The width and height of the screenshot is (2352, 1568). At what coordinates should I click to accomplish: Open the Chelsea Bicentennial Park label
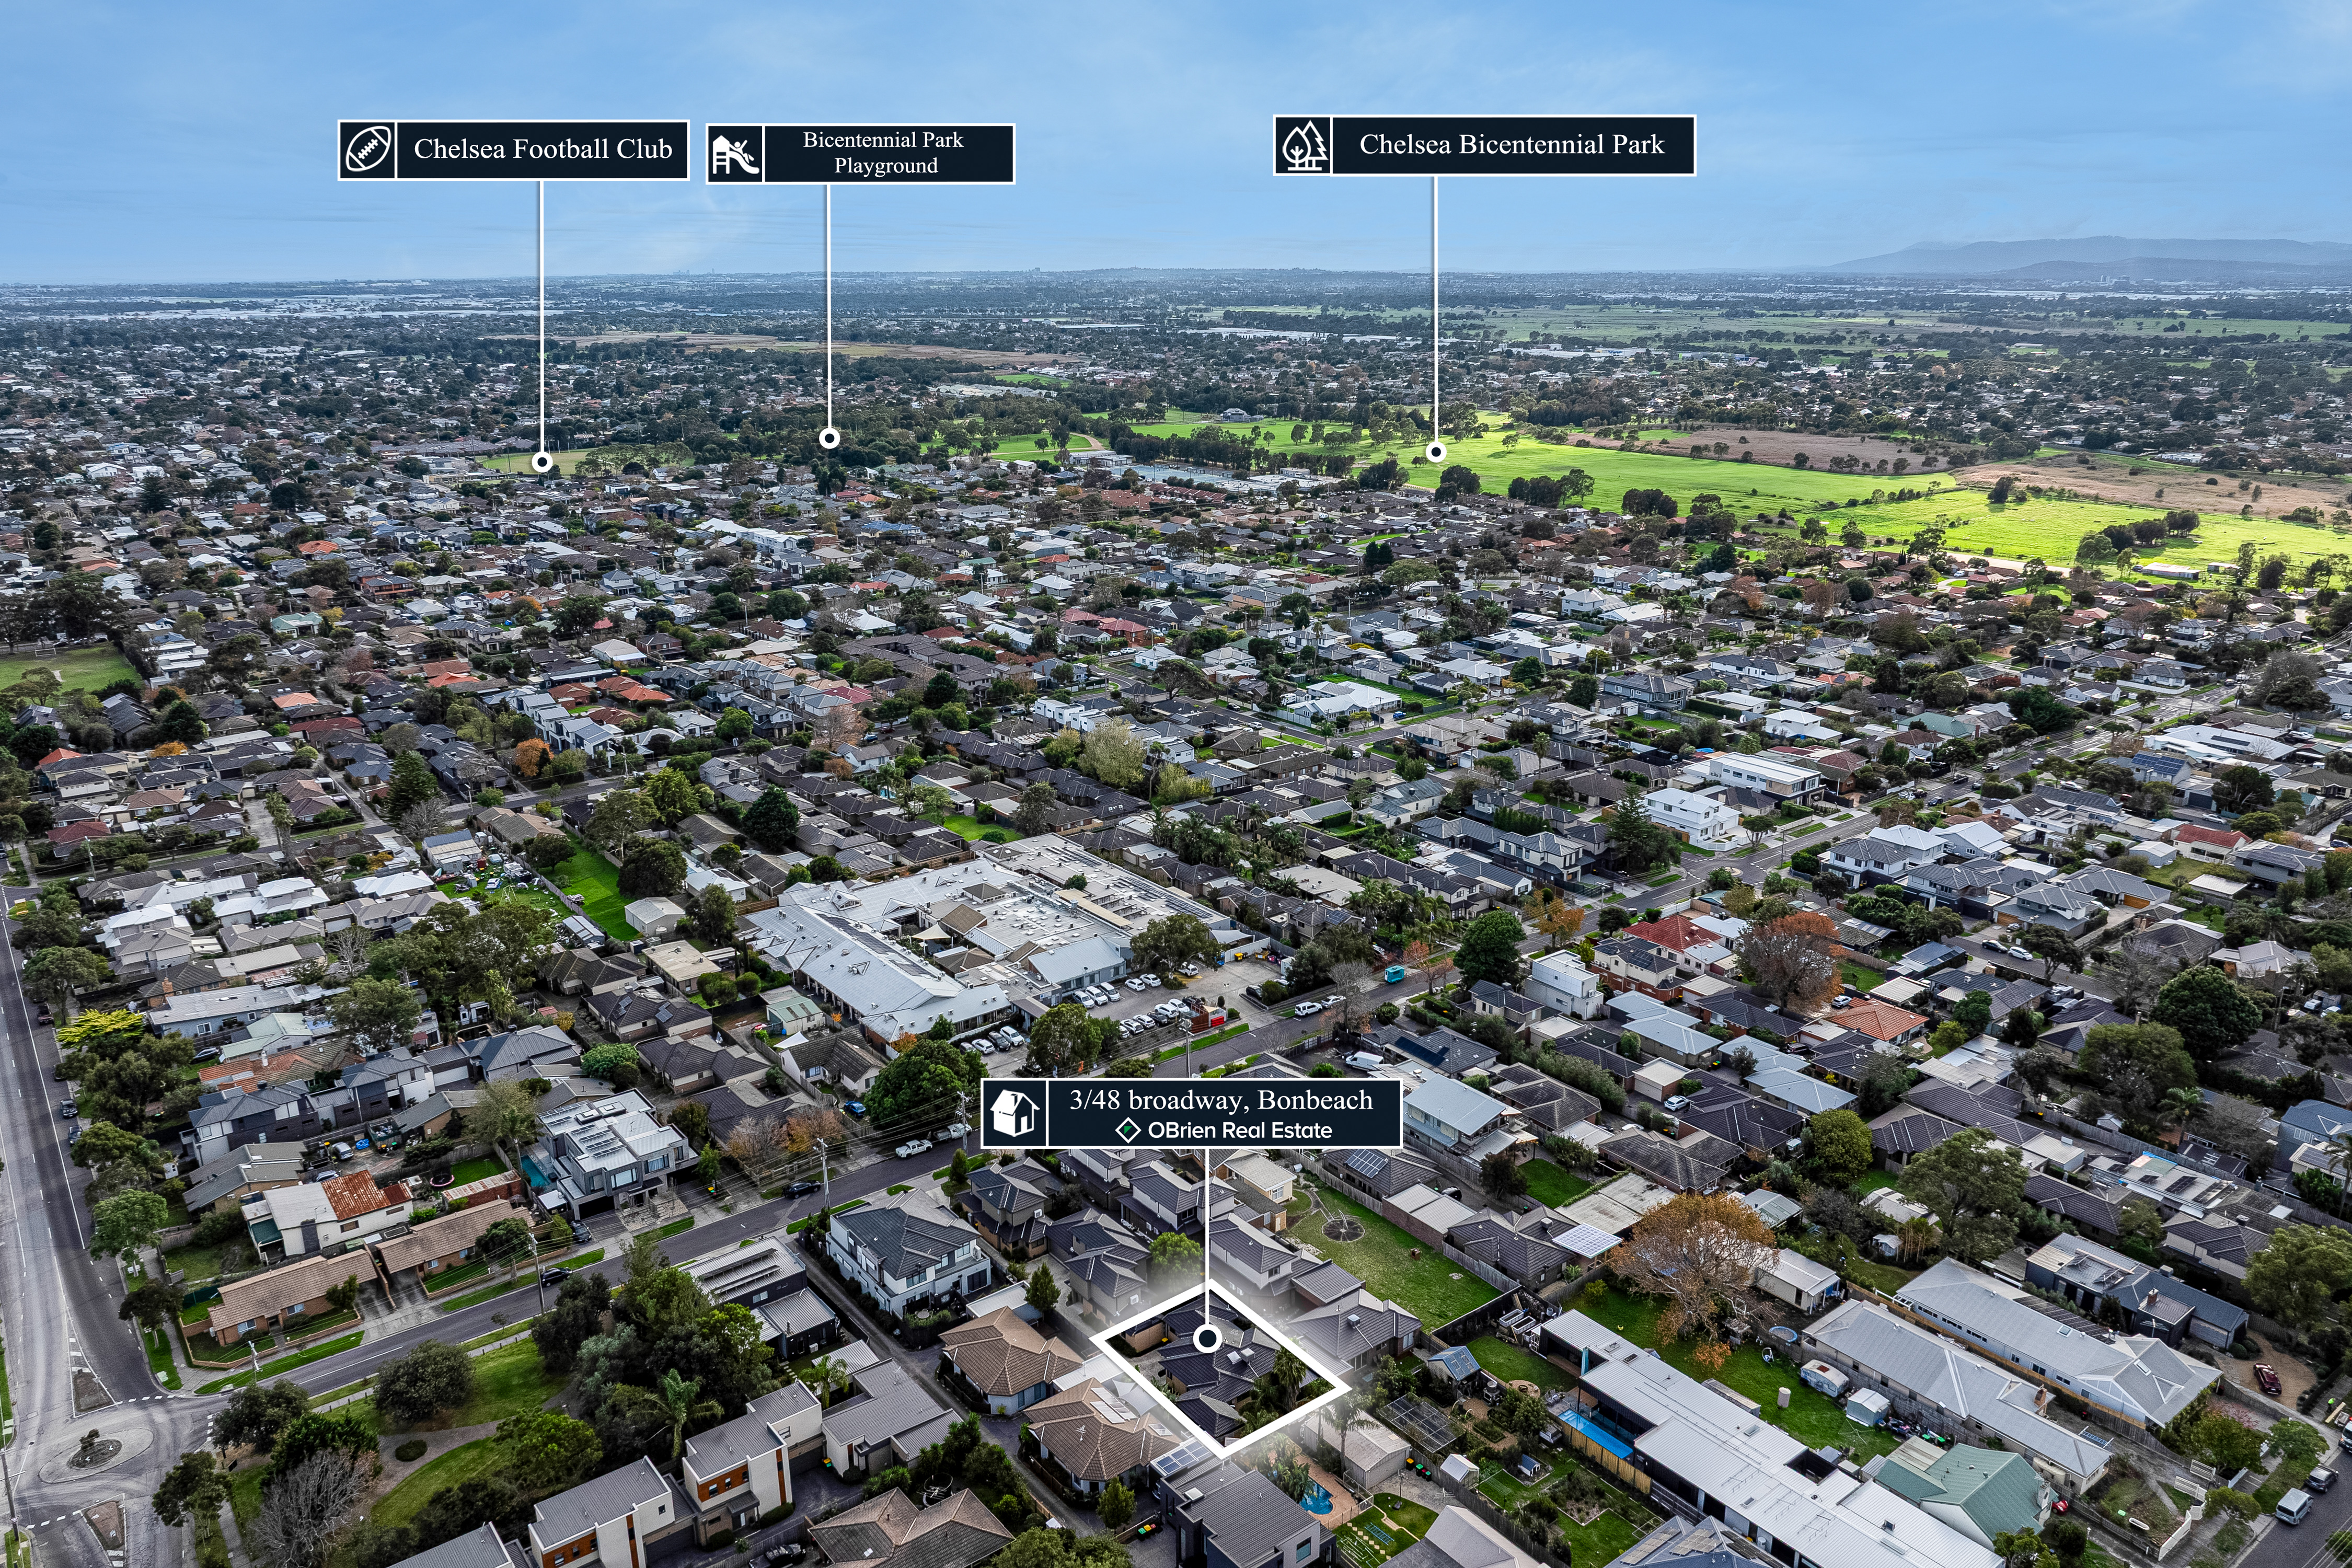[x=1512, y=146]
